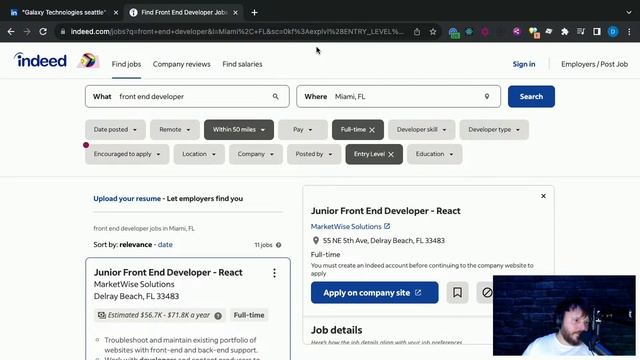This screenshot has width=640, height=360.
Task: Open the Remote filter dropdown
Action: pyautogui.click(x=175, y=130)
